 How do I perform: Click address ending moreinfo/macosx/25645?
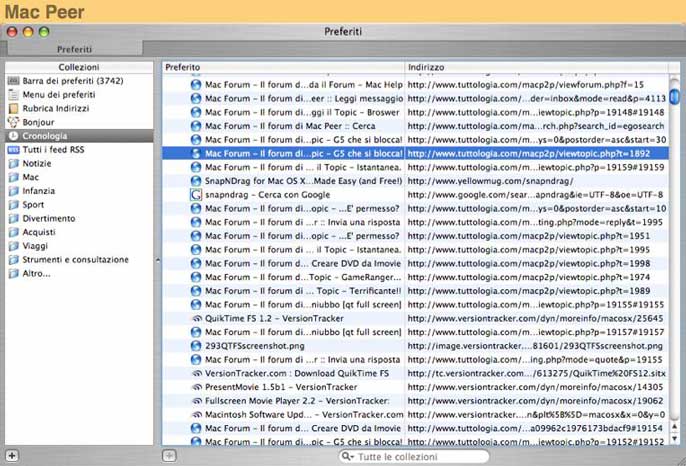[x=536, y=319]
